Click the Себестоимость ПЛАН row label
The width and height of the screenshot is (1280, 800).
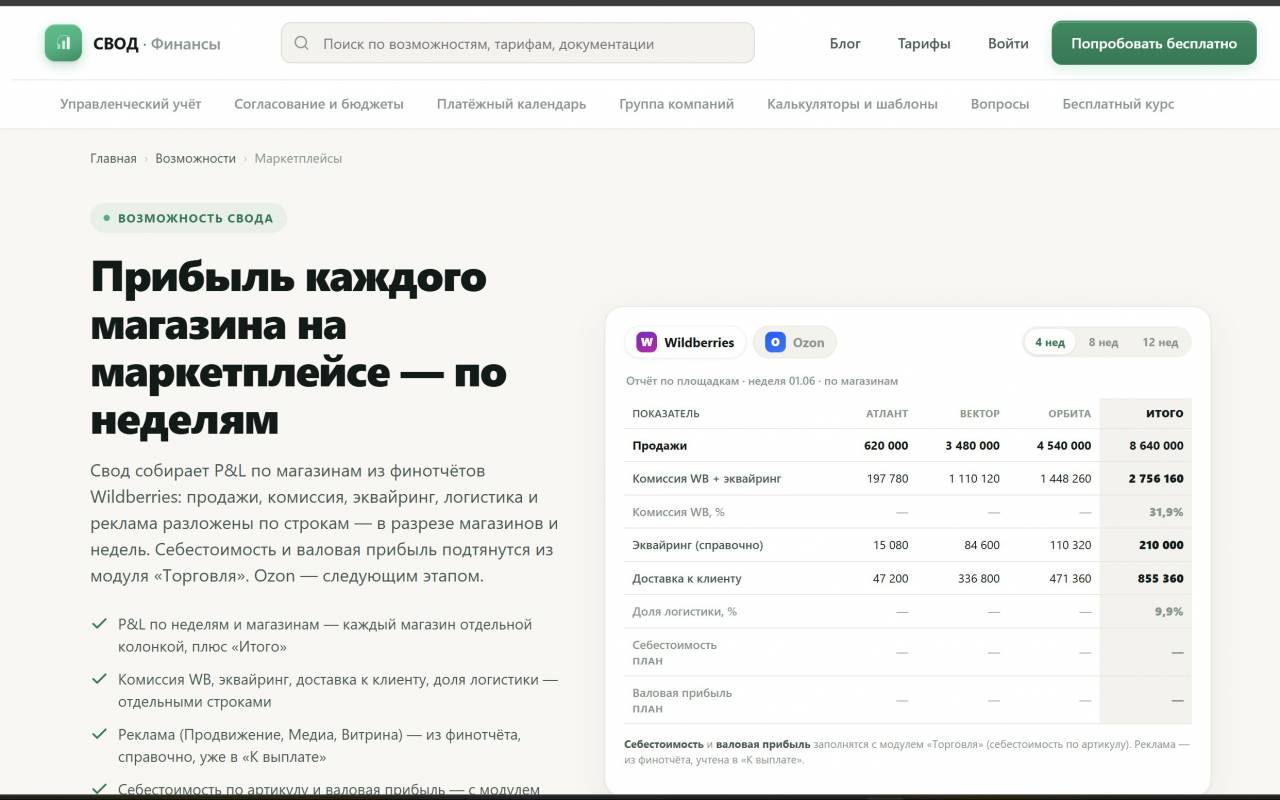point(674,652)
